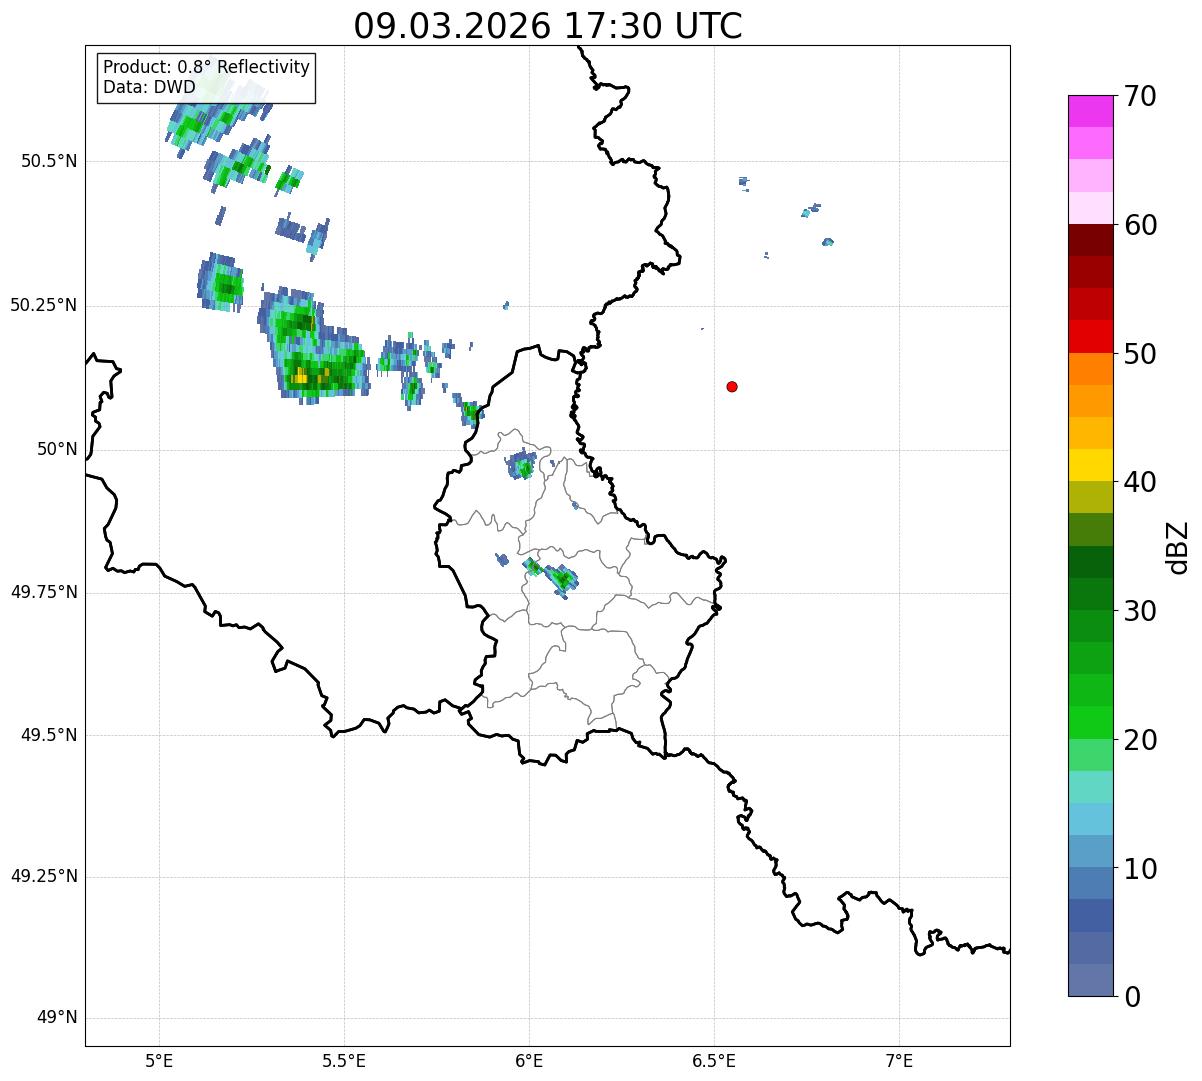The height and width of the screenshot is (1081, 1202).
Task: Click the 20 tick on the colorbar
Action: pyautogui.click(x=1140, y=740)
